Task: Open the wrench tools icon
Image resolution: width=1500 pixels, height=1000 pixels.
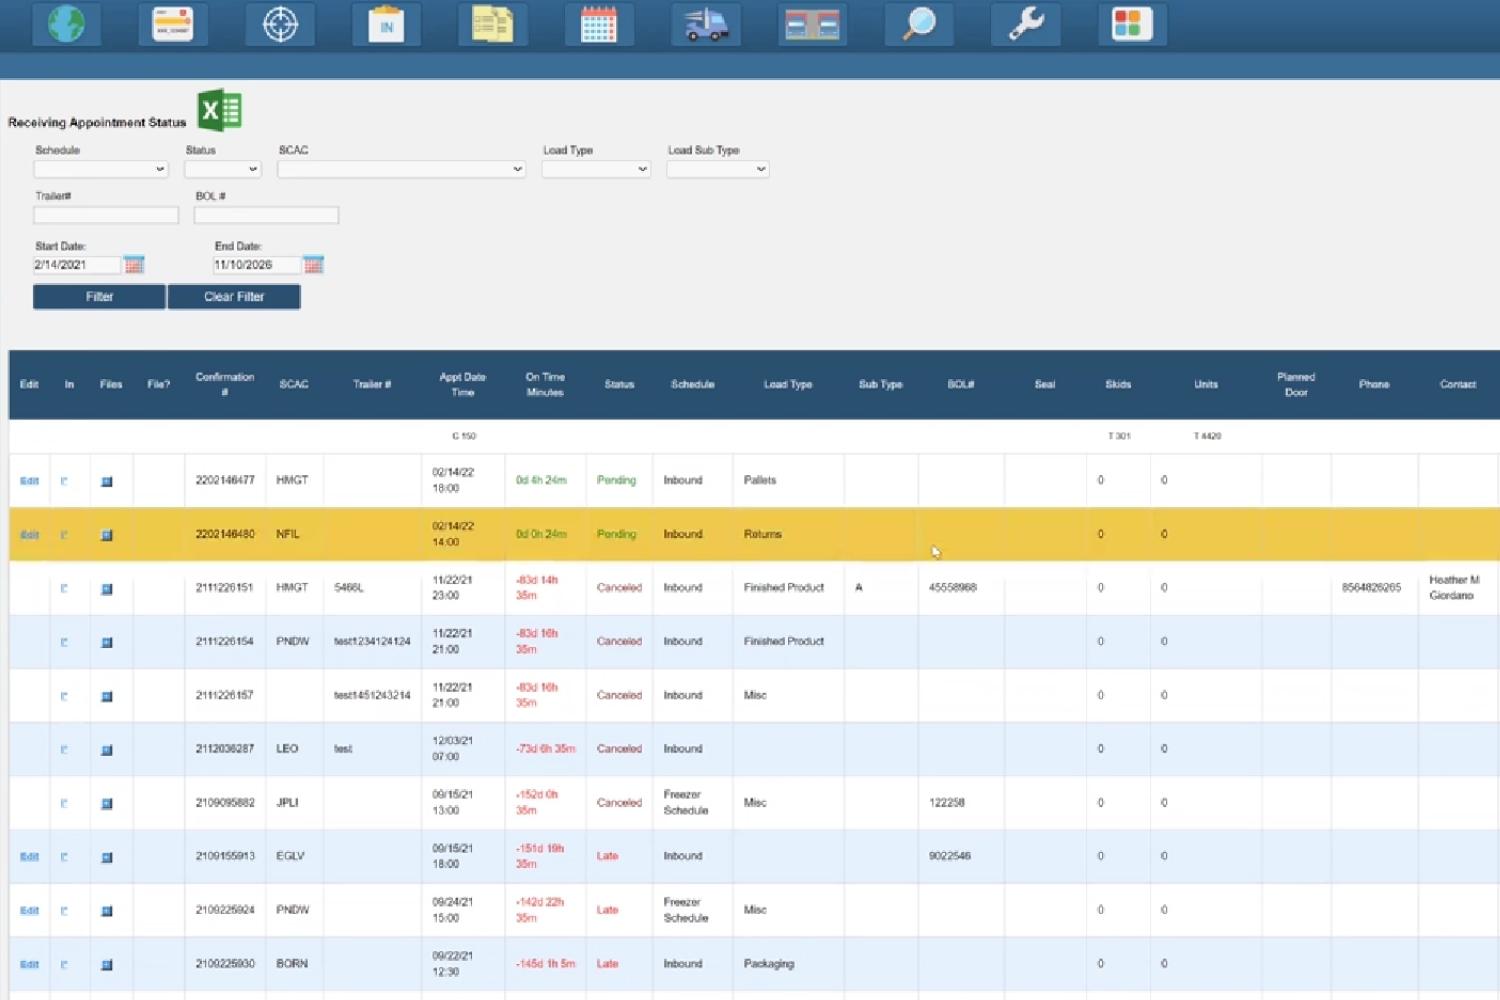Action: (1024, 24)
